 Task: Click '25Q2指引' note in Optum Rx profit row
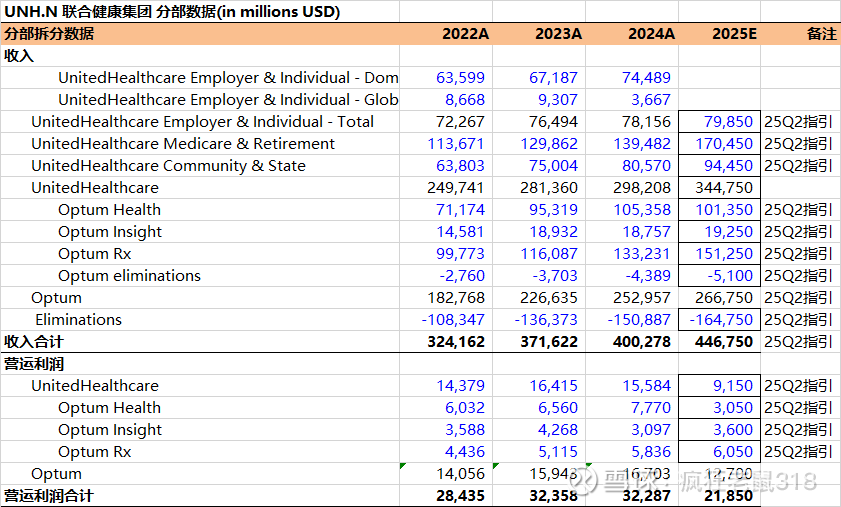click(x=798, y=452)
